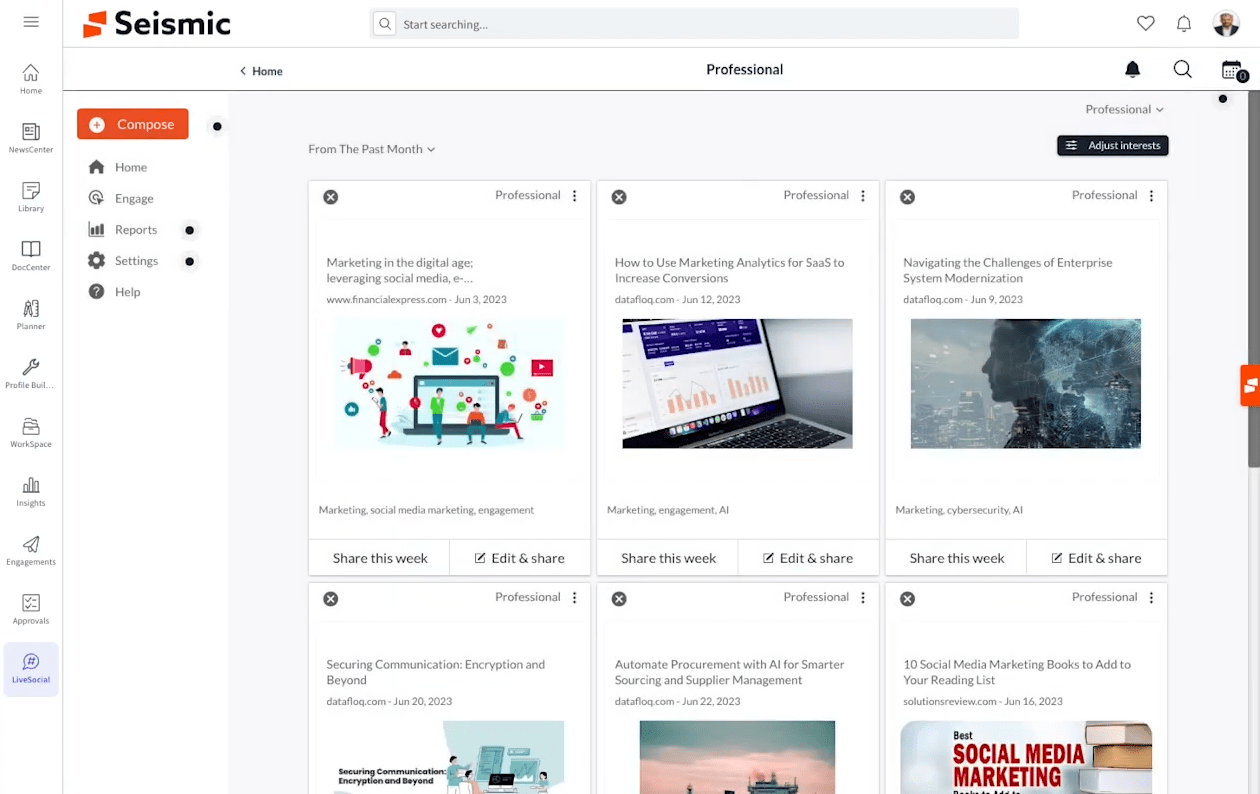Image resolution: width=1260 pixels, height=794 pixels.
Task: Select Reports in the LiveSocial menu
Action: 135,230
